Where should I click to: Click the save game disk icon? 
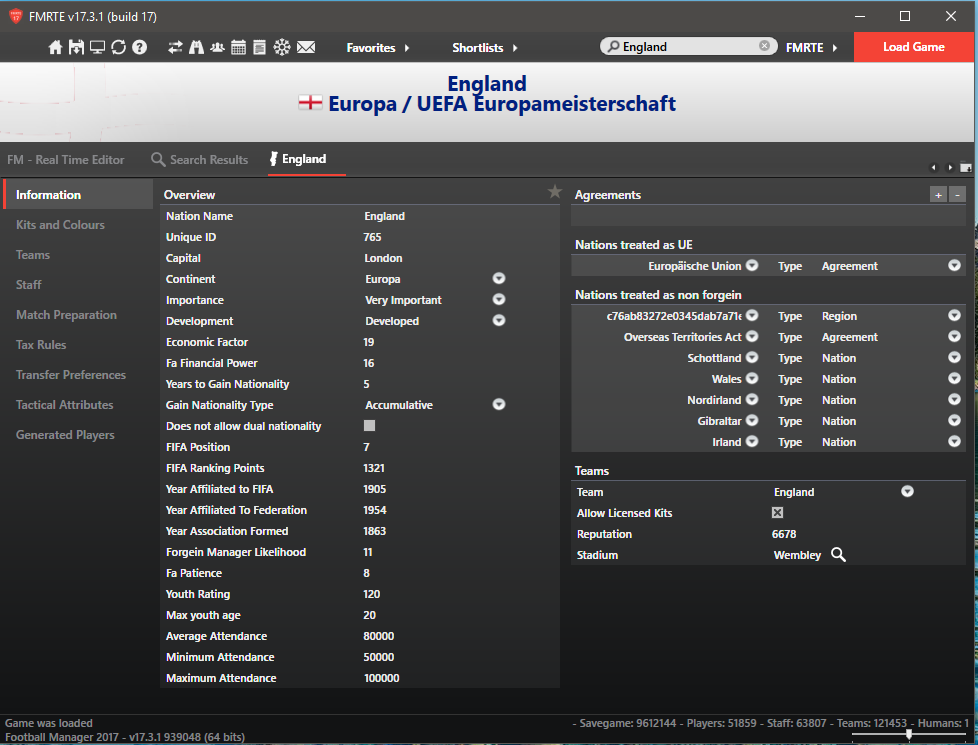pyautogui.click(x=76, y=47)
